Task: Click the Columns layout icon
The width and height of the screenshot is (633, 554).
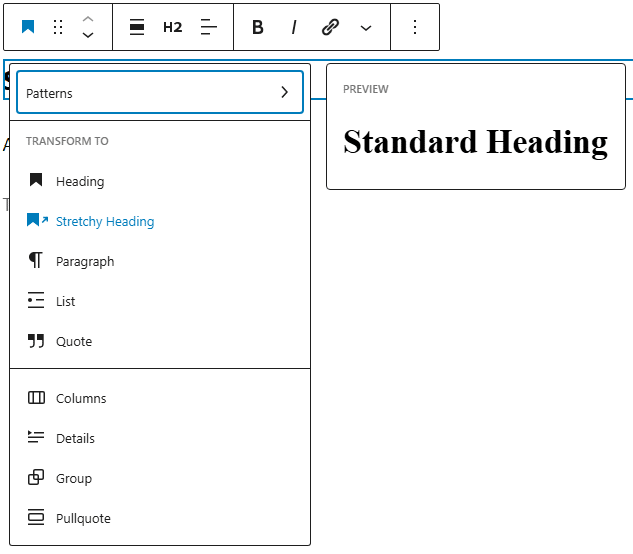Action: (36, 398)
